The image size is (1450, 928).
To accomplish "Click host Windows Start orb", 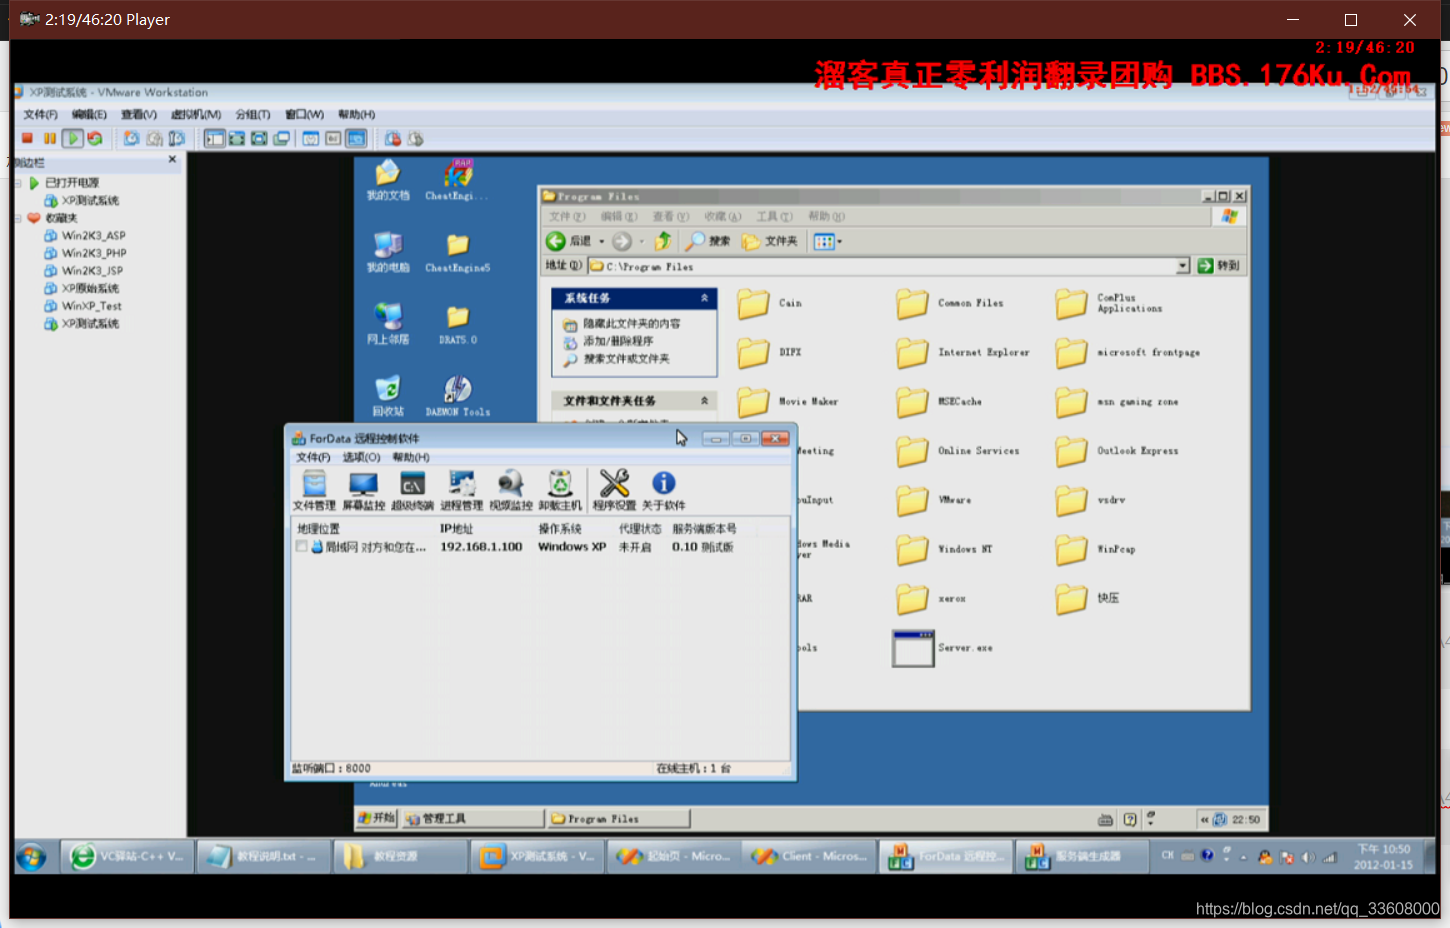I will pyautogui.click(x=31, y=857).
